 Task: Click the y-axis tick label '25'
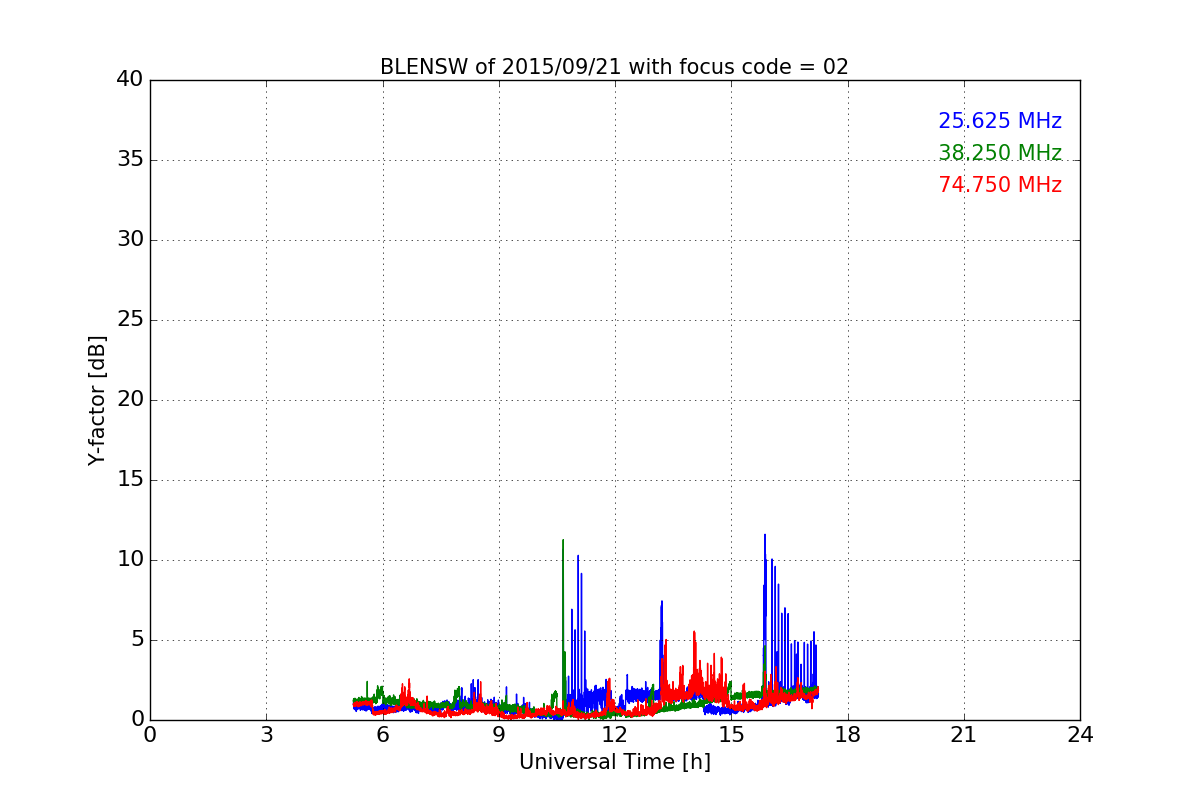[130, 319]
